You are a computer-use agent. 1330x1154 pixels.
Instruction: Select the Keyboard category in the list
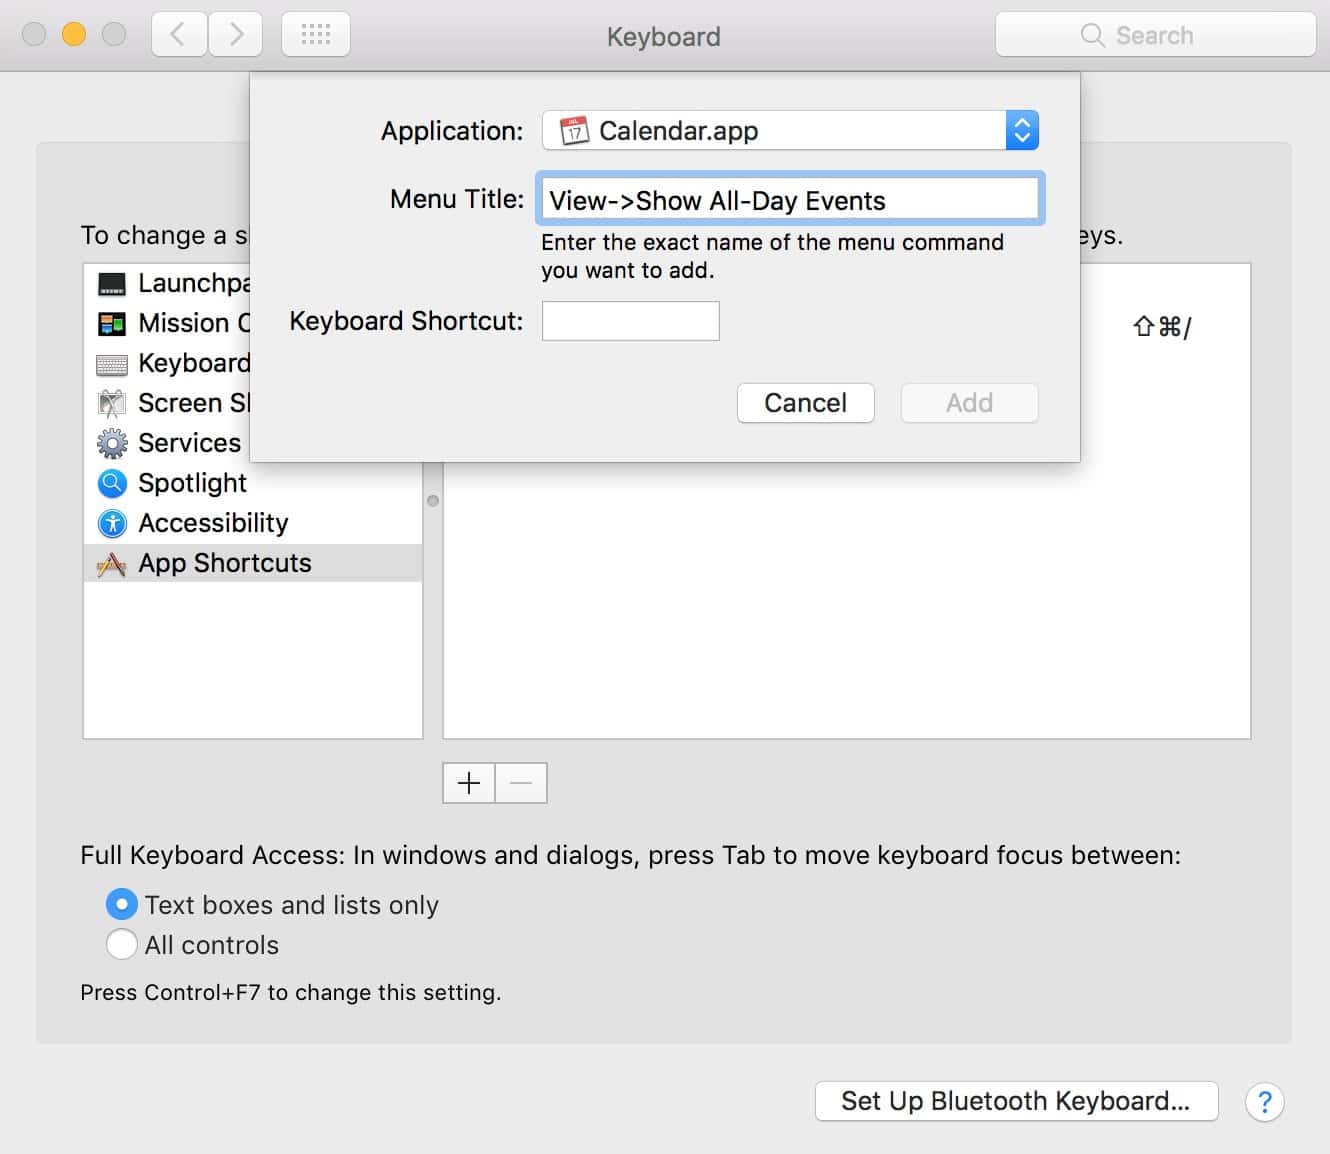point(193,363)
